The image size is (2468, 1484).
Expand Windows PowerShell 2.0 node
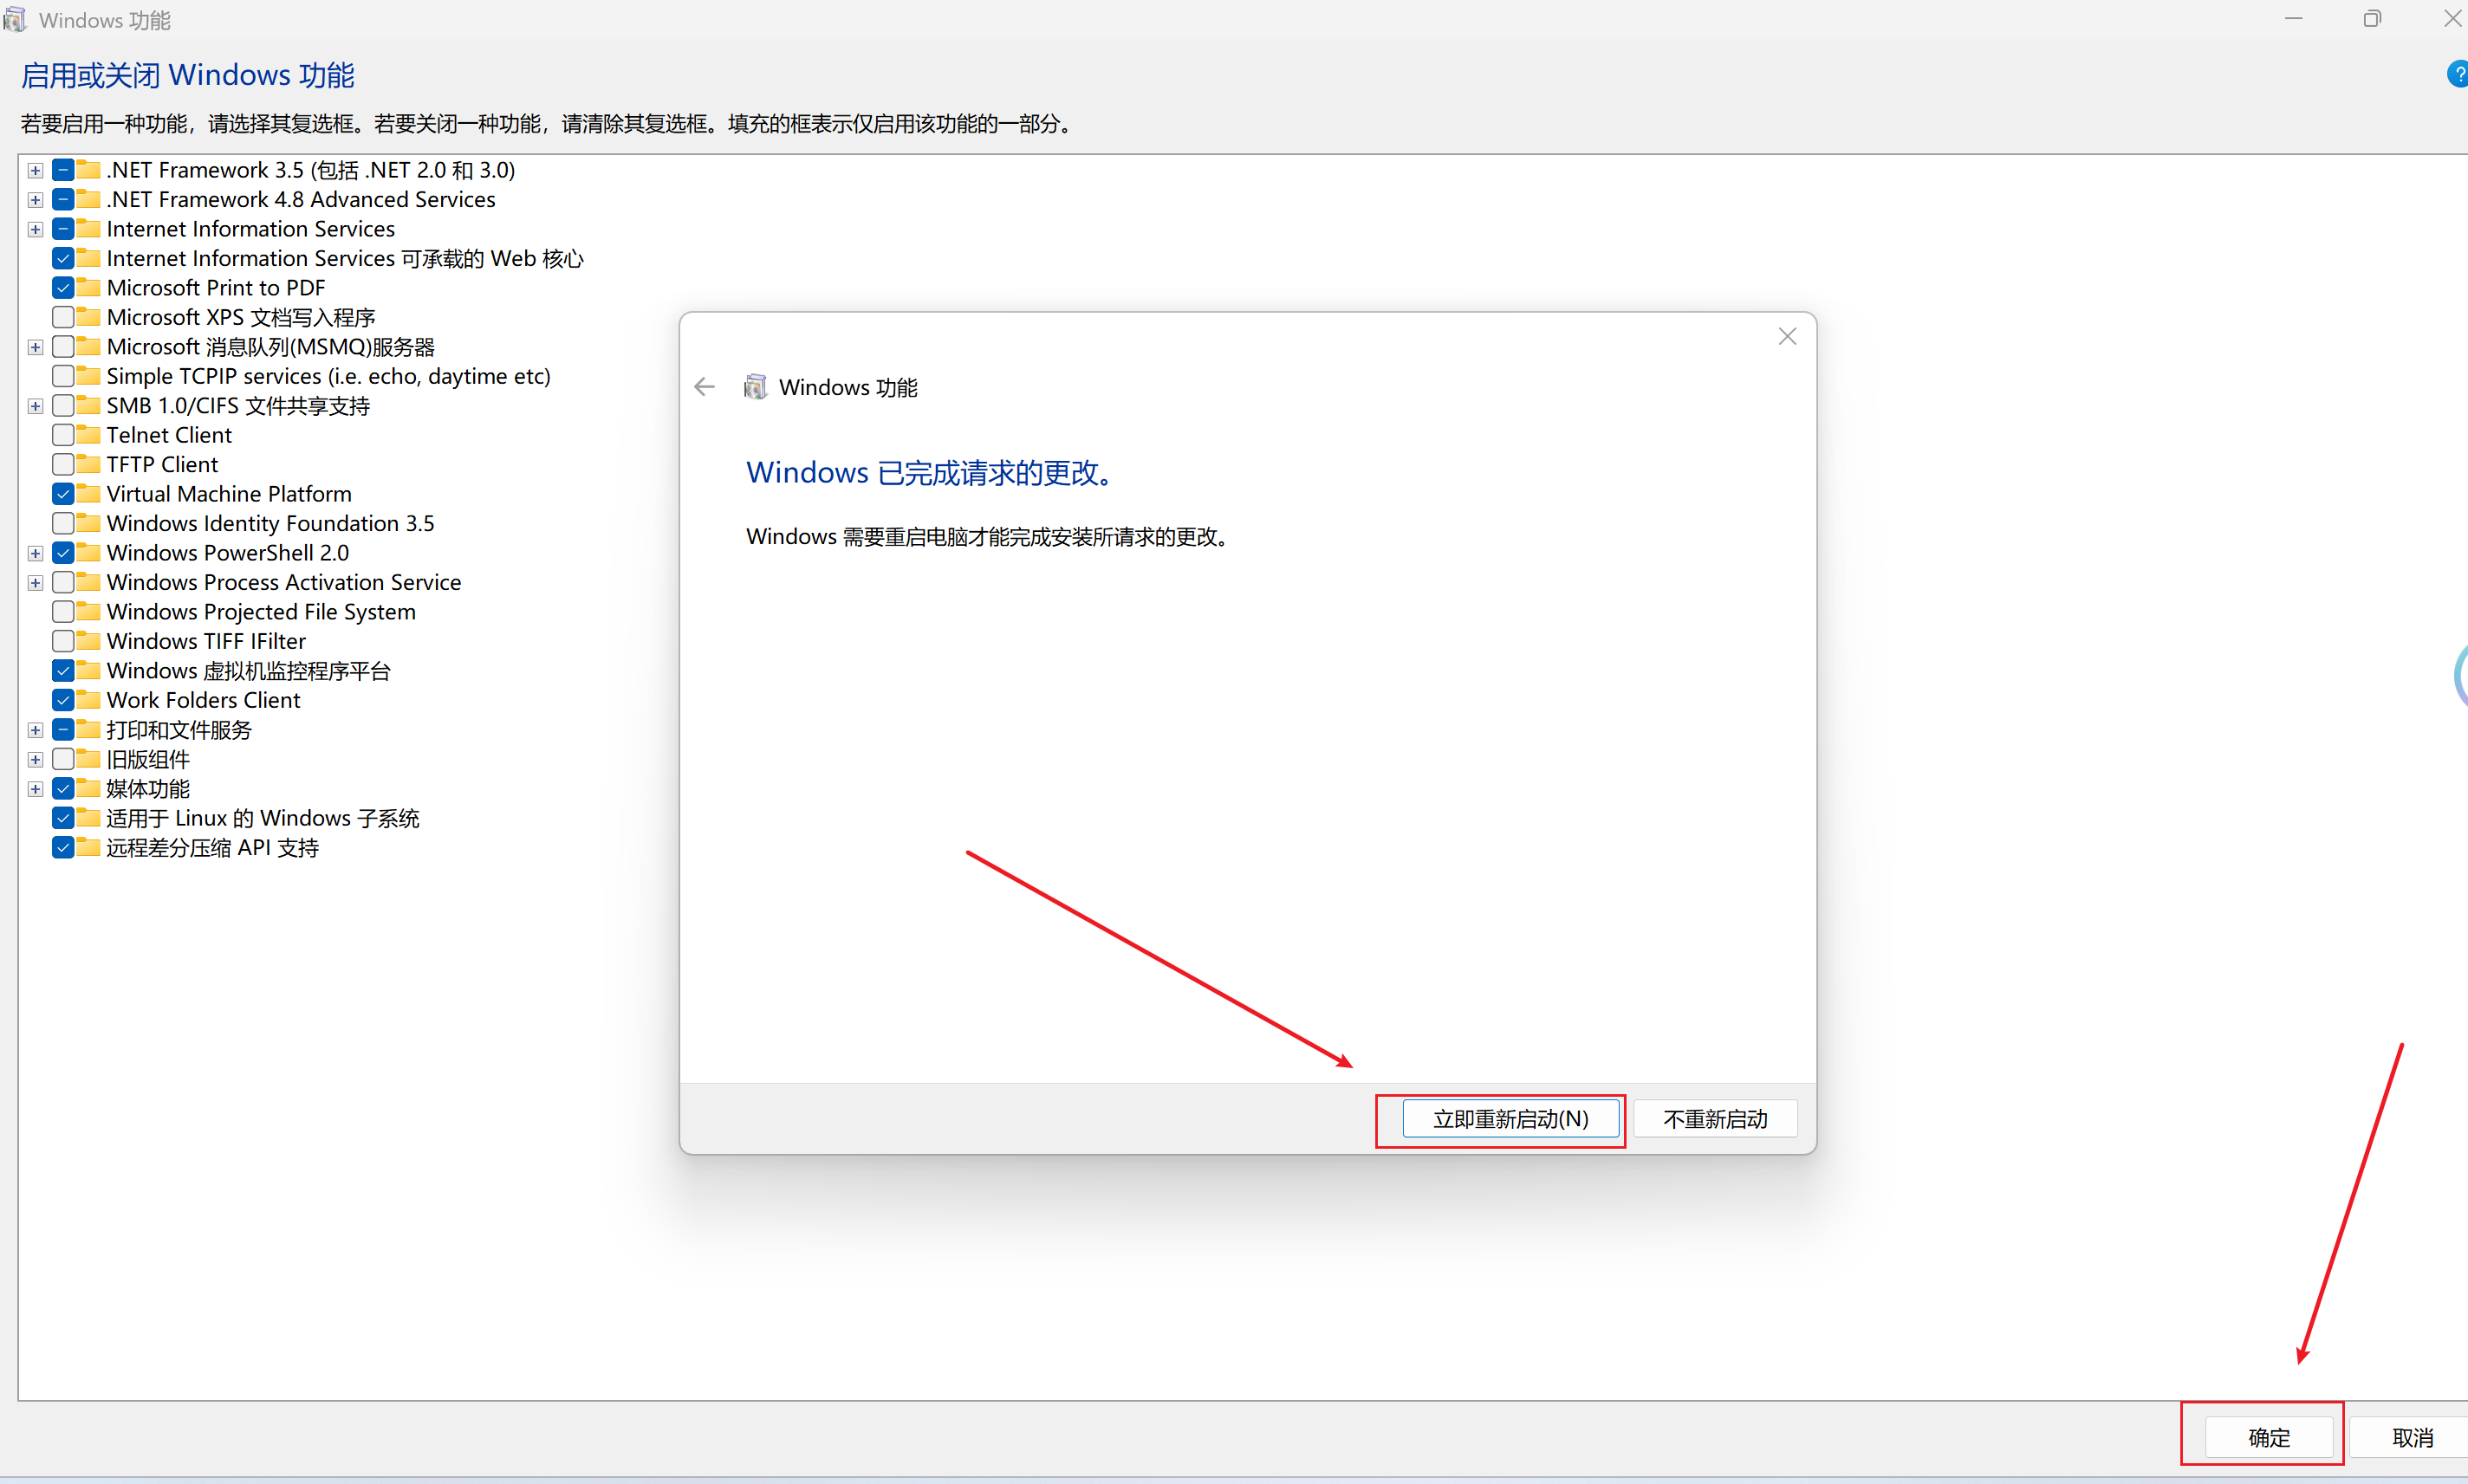35,554
